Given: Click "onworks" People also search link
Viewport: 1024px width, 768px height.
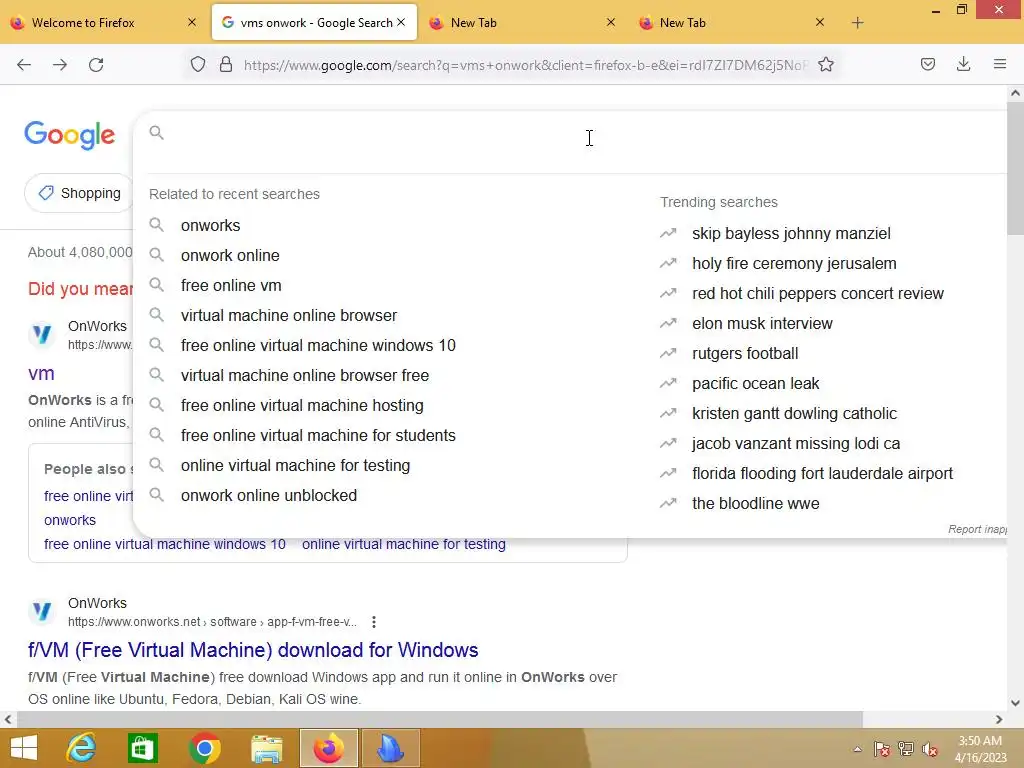Looking at the screenshot, I should coord(70,520).
